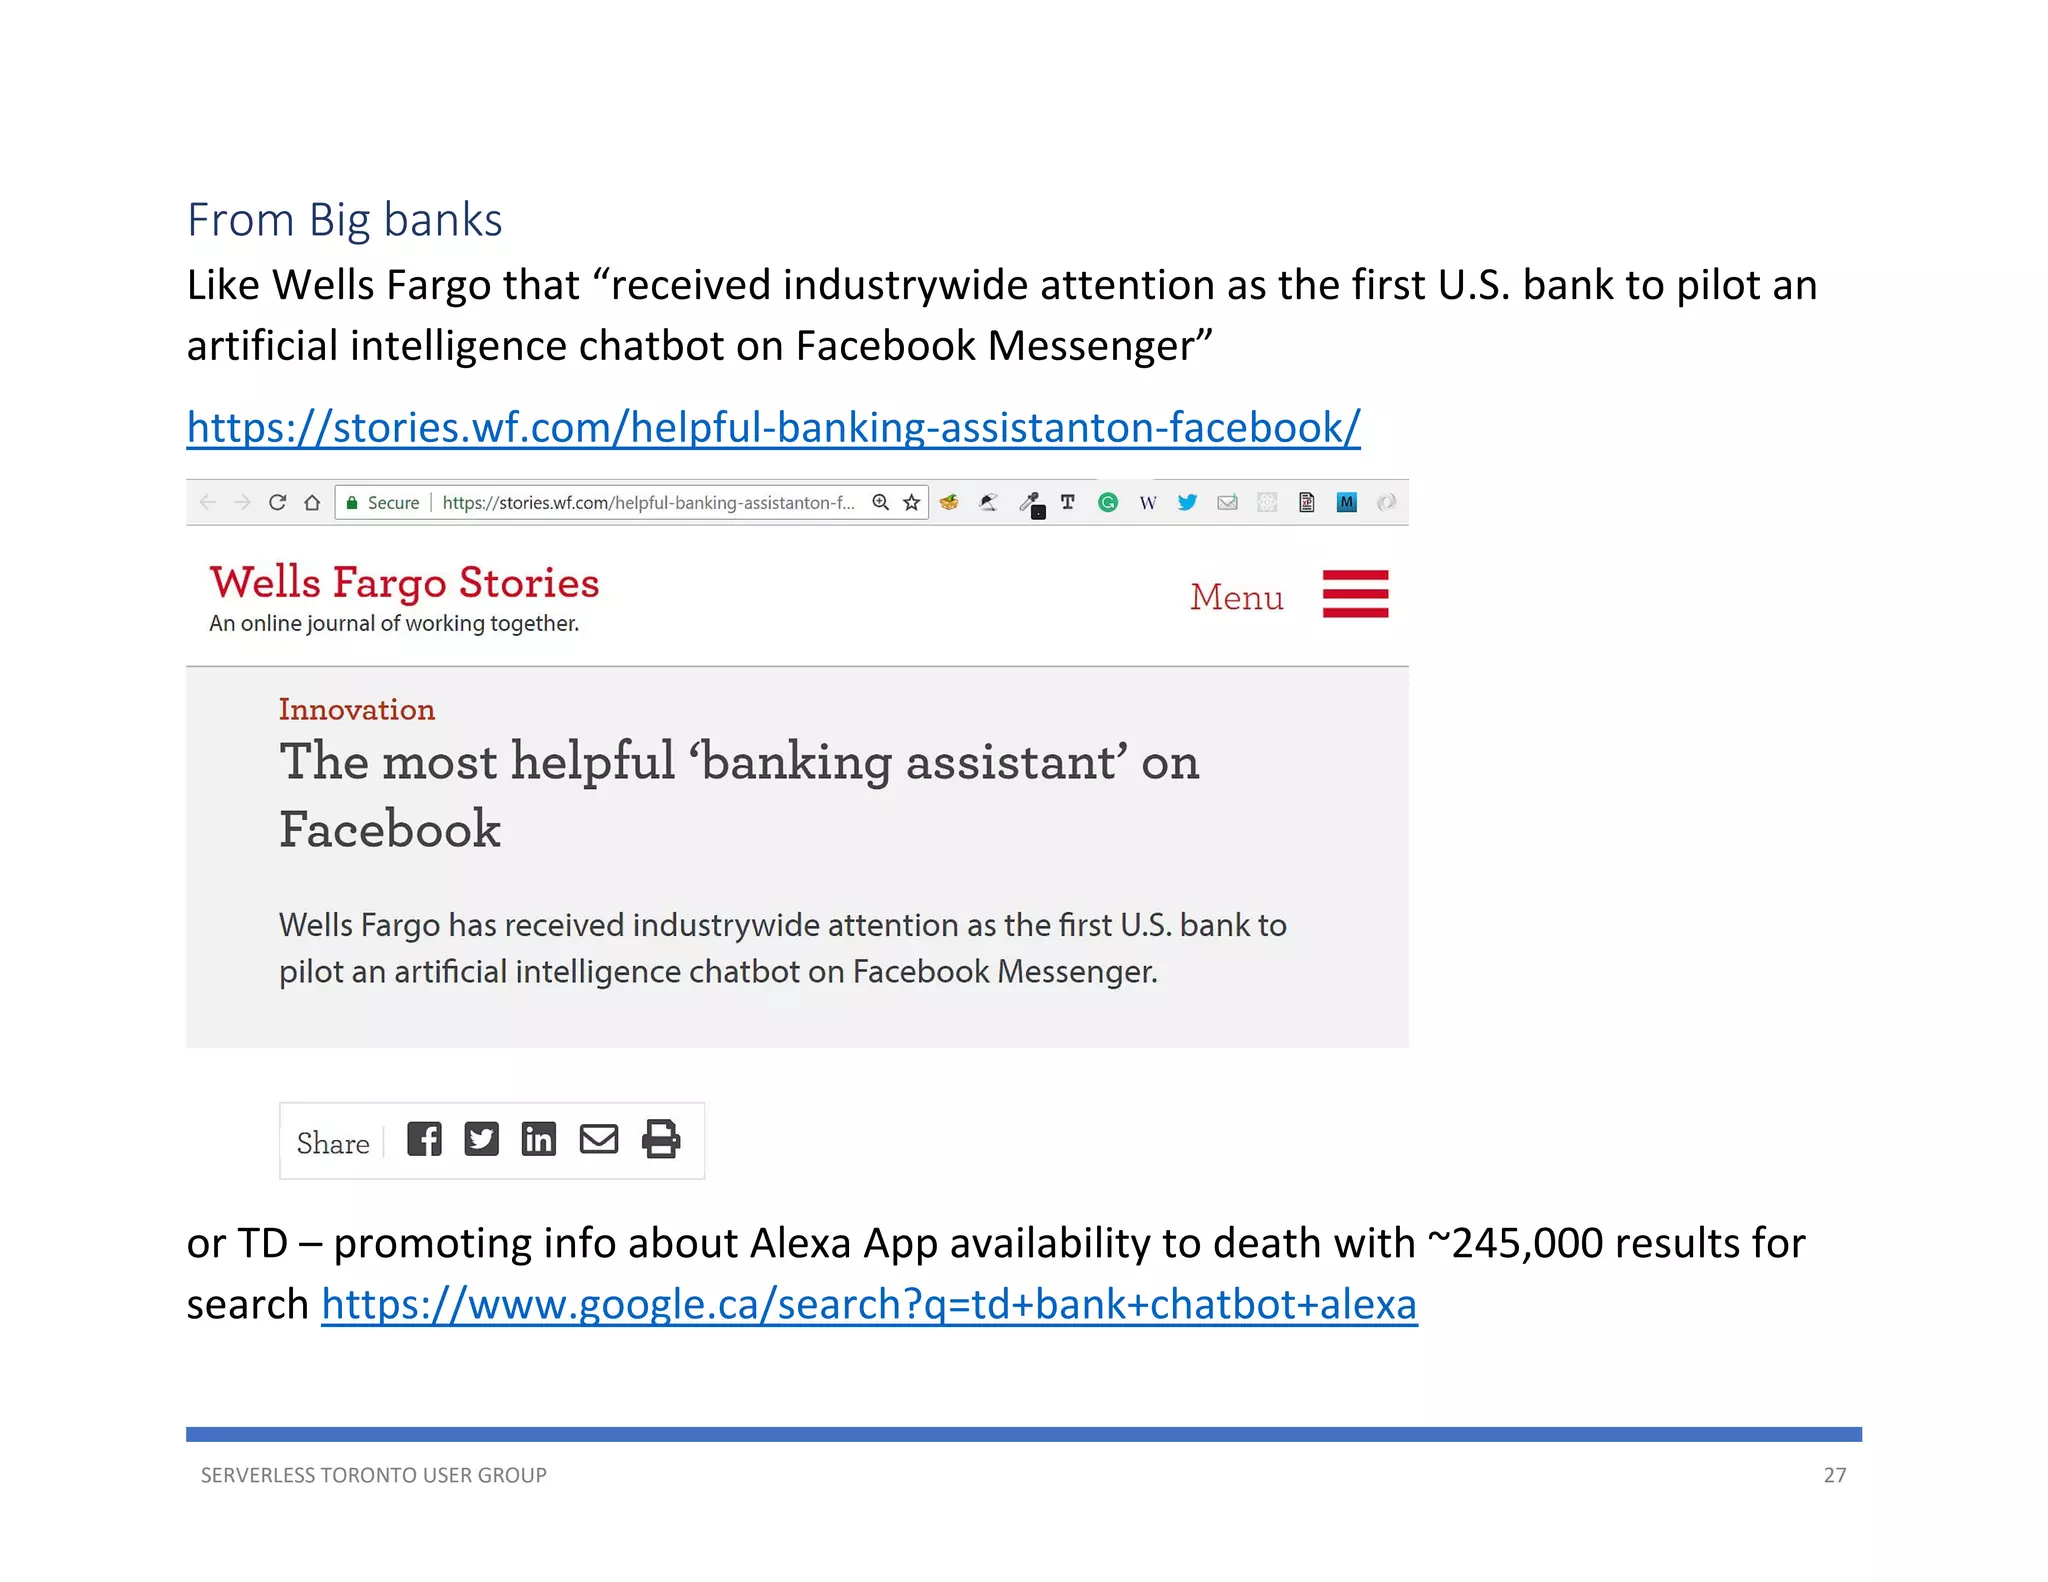Click the greyed-out circular extension icon
Screen dimensions: 2048x1582
[x=1386, y=502]
